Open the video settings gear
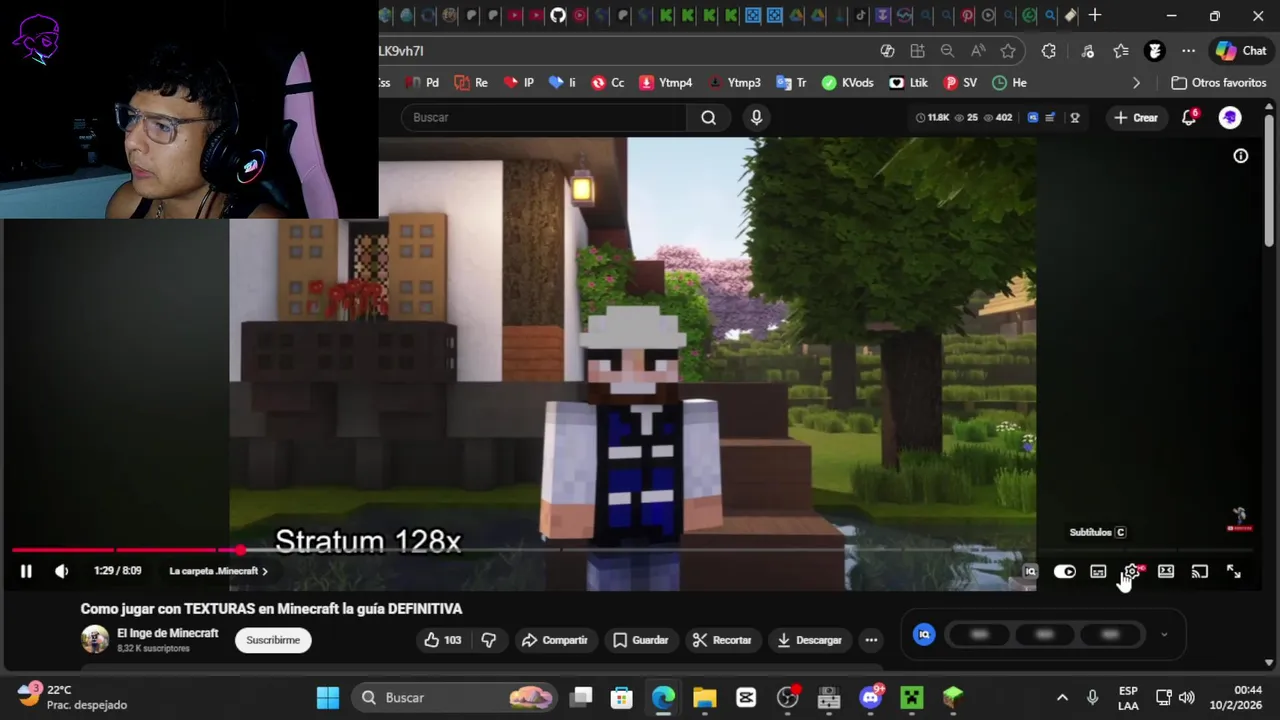 (x=1132, y=571)
